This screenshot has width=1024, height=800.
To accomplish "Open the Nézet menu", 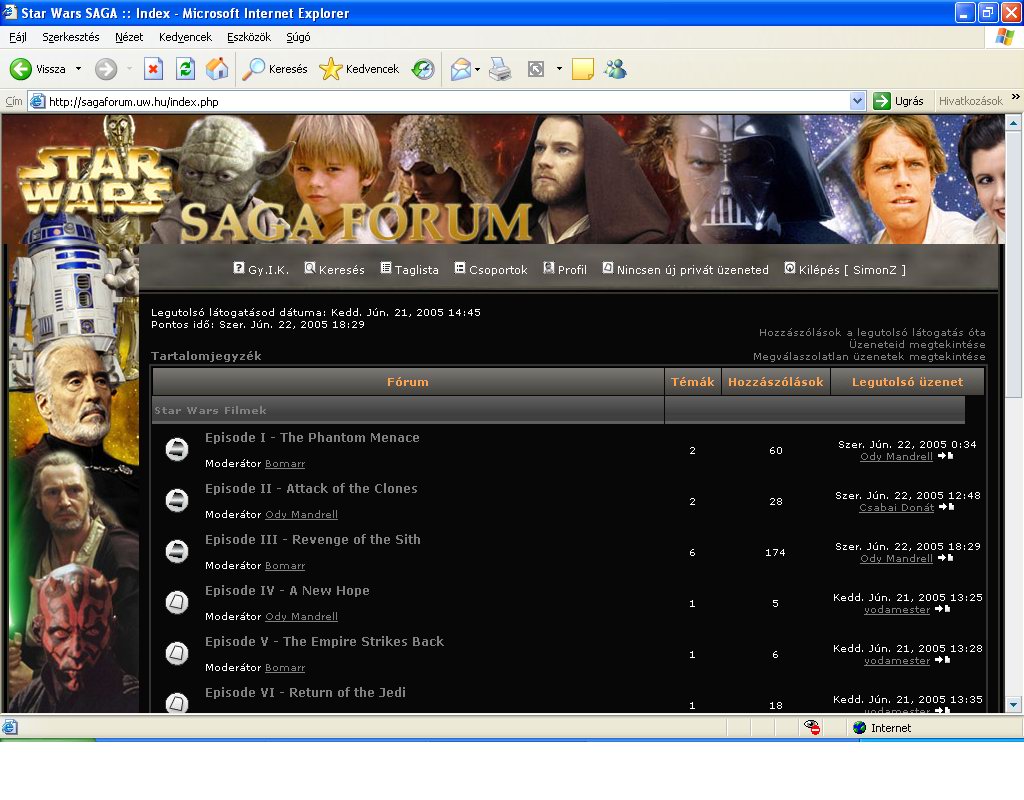I will tap(129, 37).
